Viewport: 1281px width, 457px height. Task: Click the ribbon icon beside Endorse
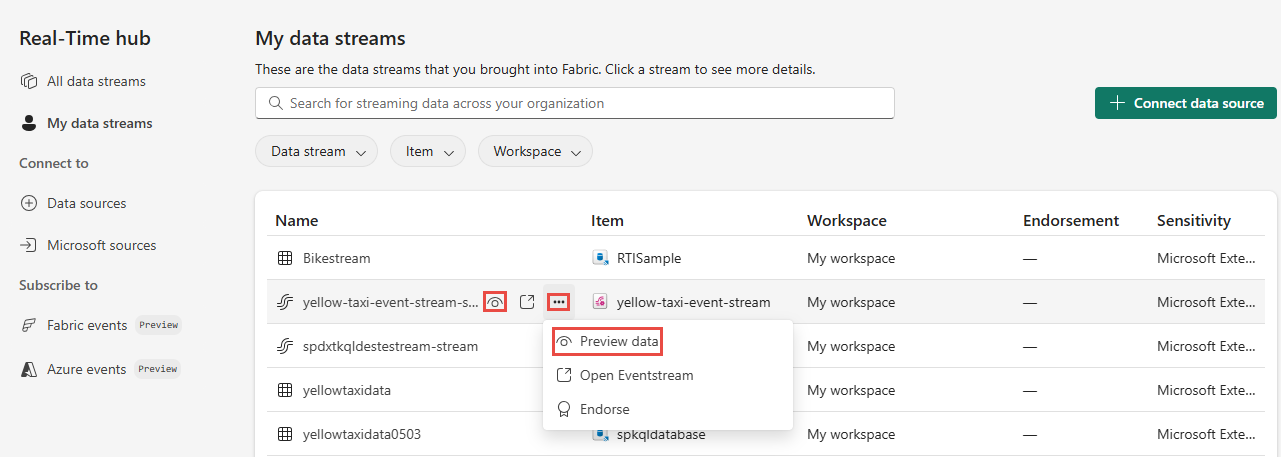564,409
